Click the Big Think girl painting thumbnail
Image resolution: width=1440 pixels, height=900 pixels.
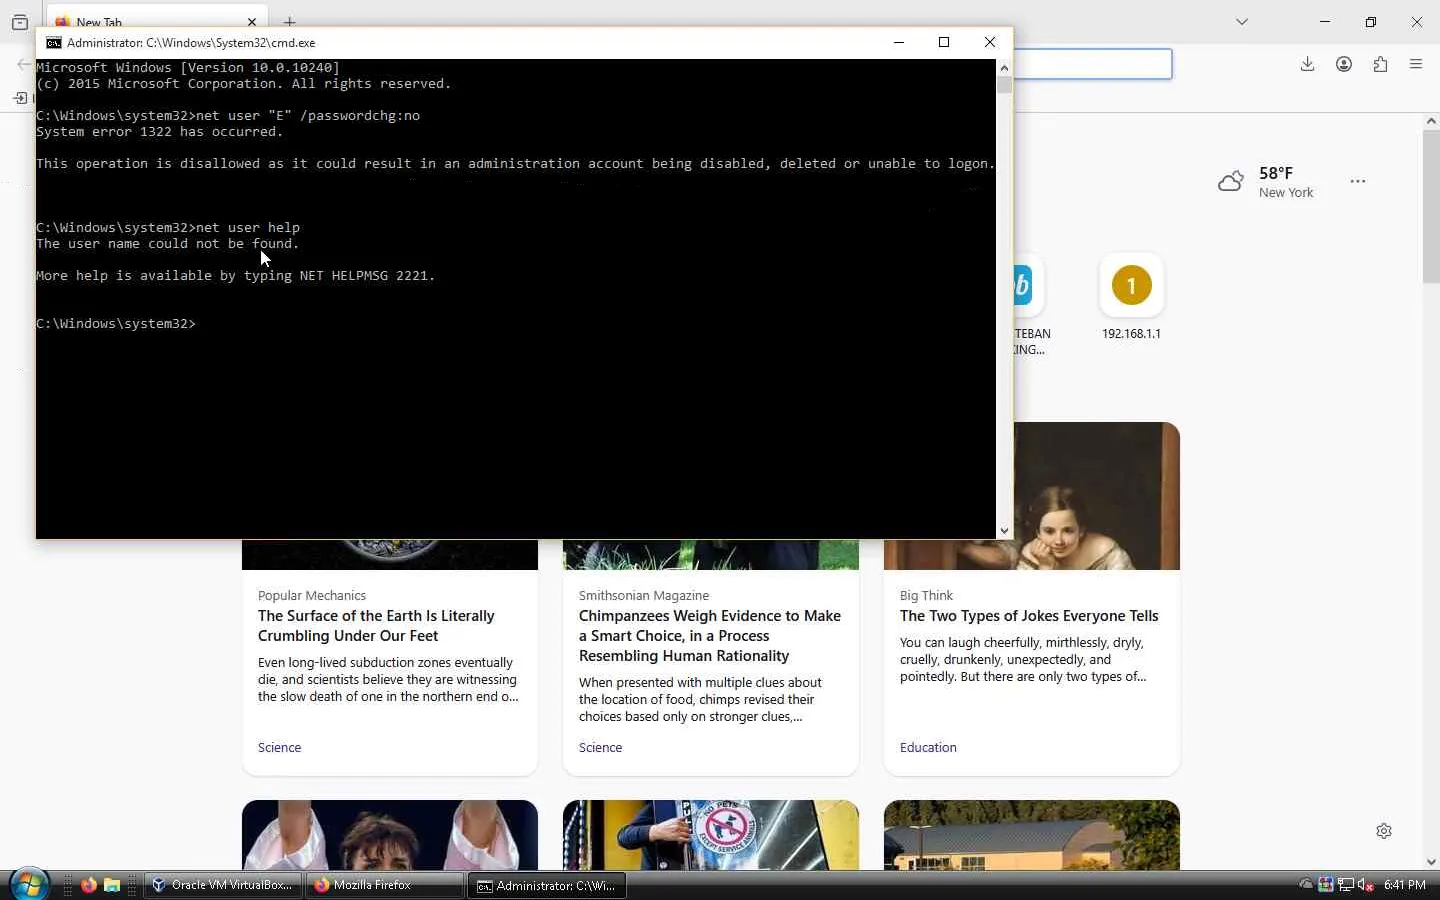[1096, 496]
